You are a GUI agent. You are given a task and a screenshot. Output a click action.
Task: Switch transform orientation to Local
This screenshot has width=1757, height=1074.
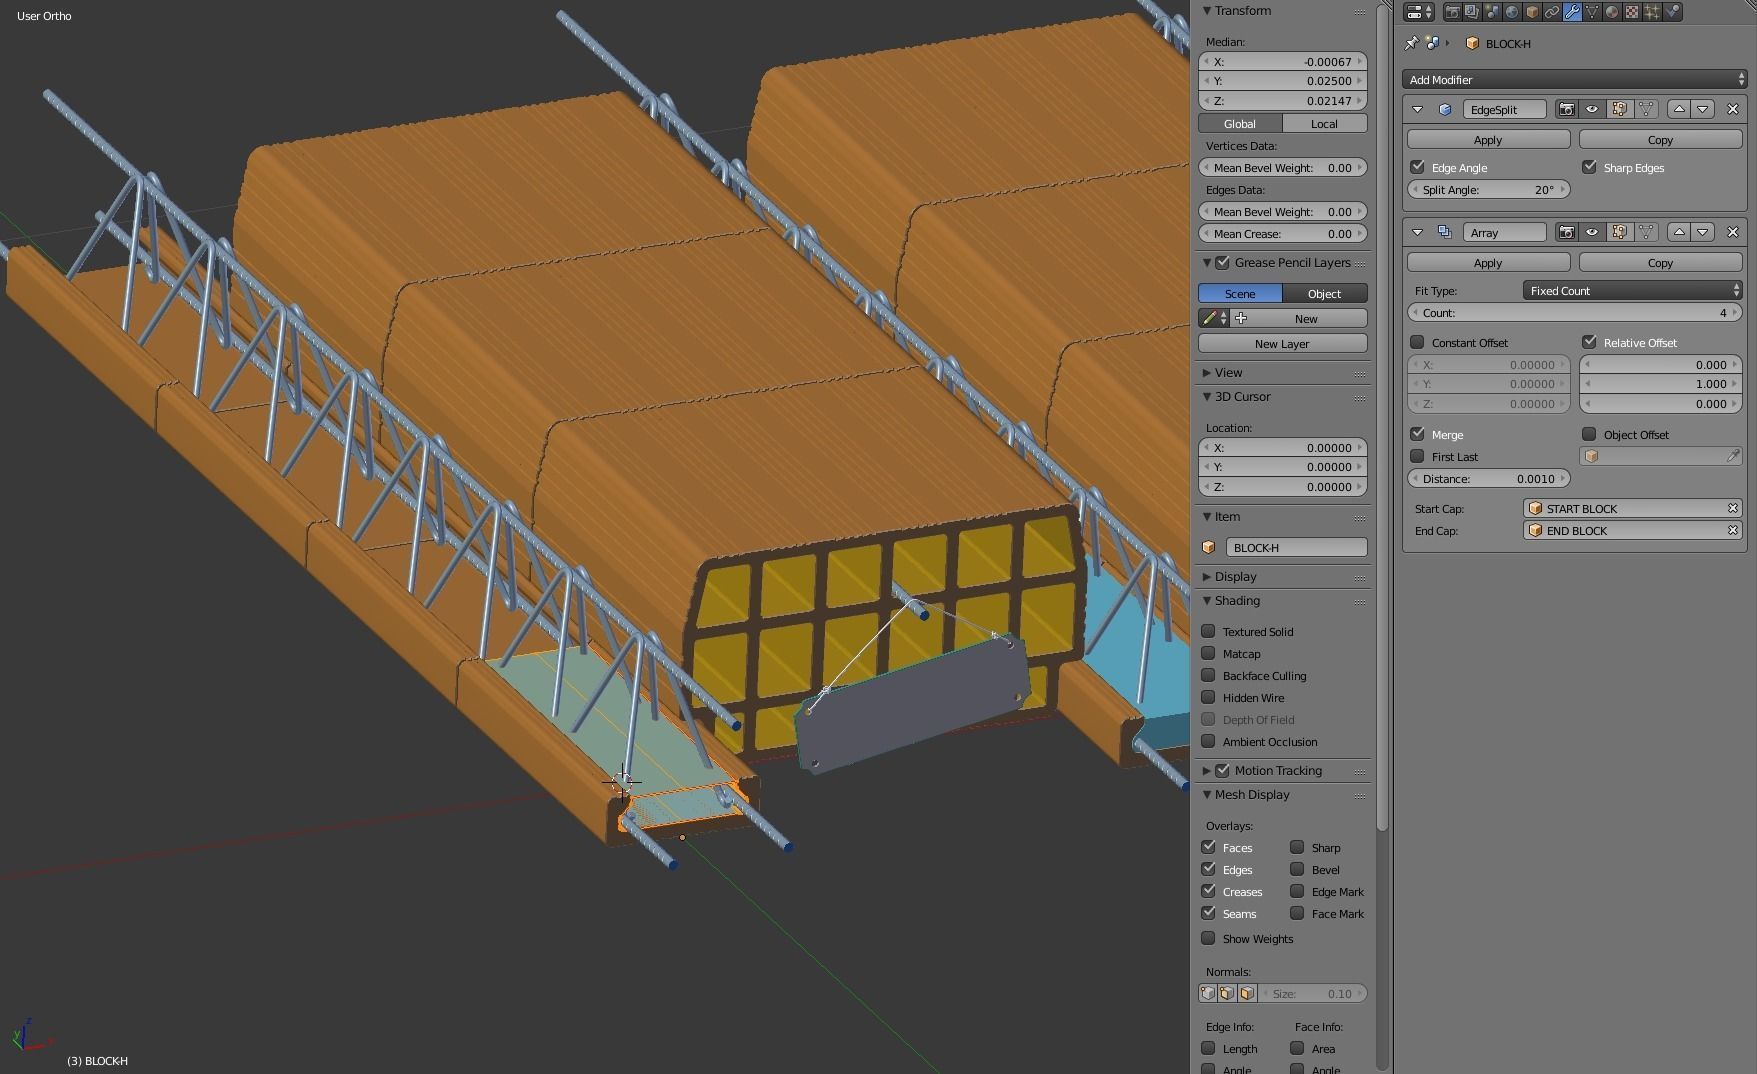(1324, 124)
